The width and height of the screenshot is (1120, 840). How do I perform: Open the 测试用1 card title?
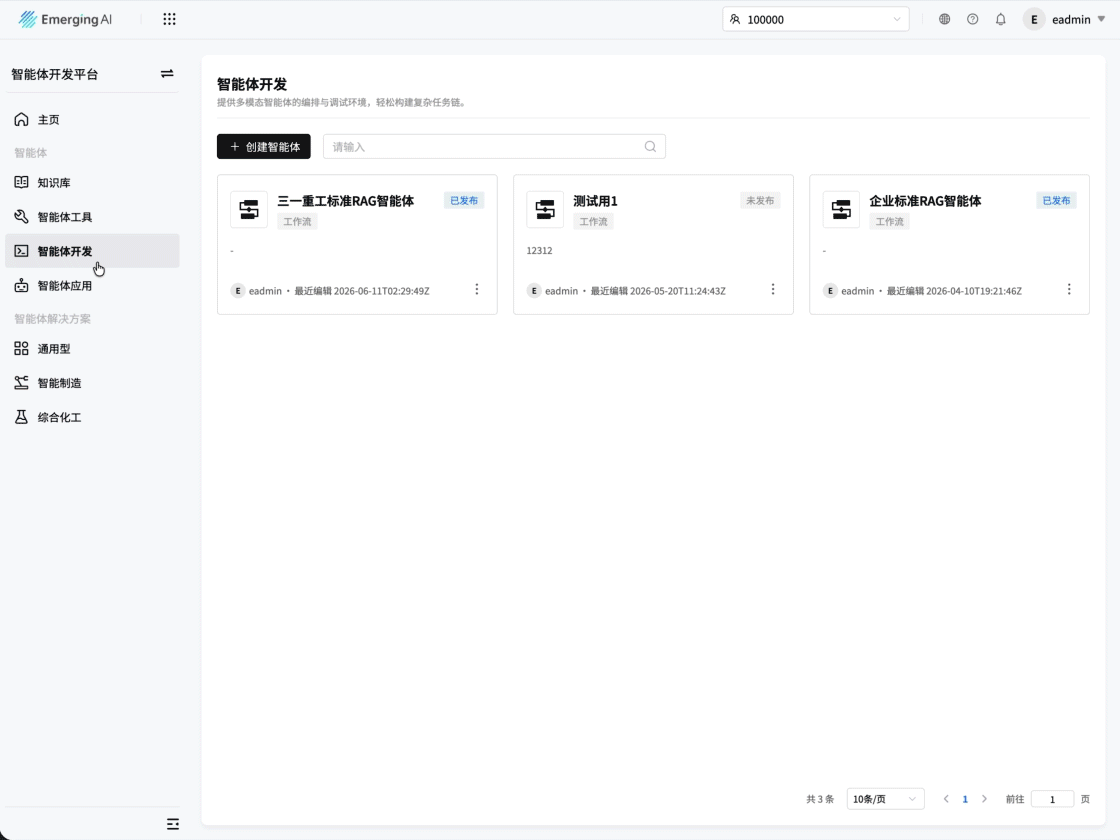[x=595, y=201]
